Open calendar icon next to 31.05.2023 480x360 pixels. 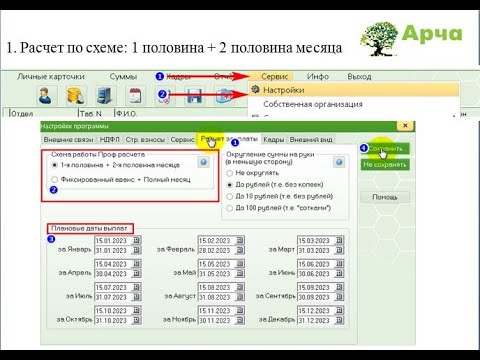[x=240, y=273]
